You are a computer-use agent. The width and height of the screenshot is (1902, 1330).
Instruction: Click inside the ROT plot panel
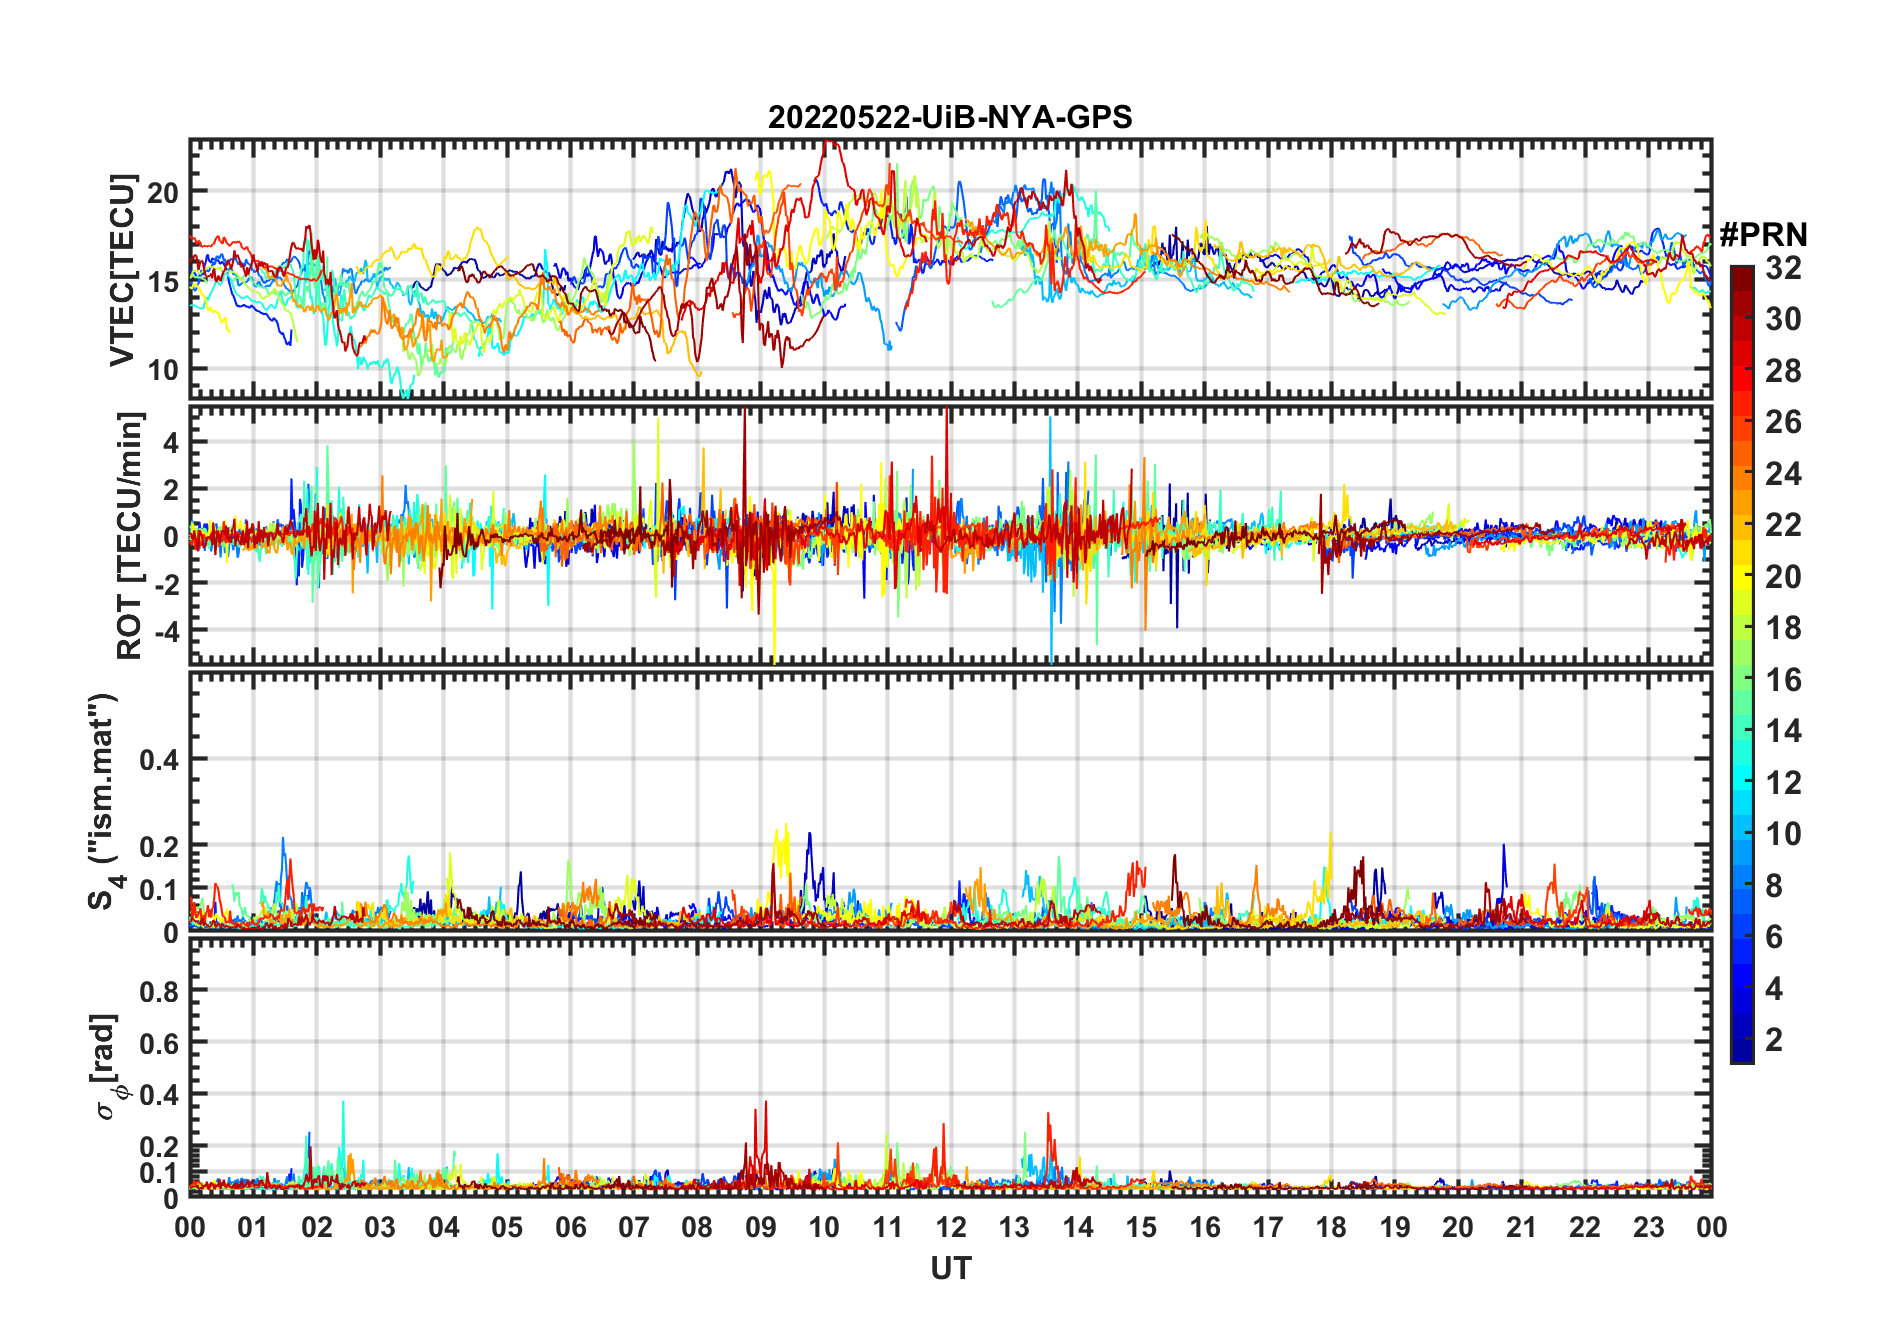tap(950, 535)
